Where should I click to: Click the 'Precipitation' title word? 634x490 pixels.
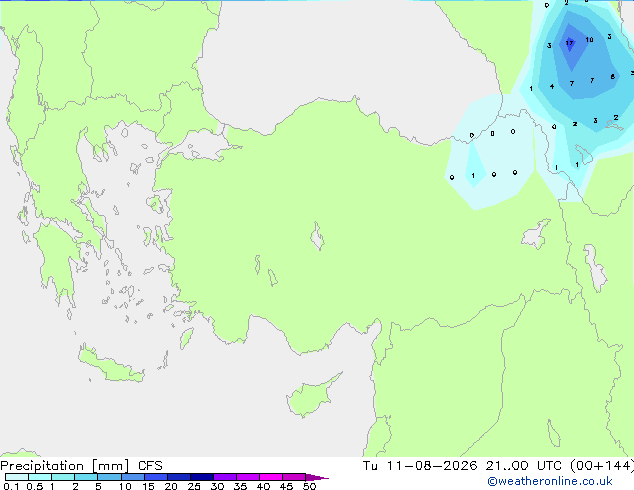coord(42,466)
